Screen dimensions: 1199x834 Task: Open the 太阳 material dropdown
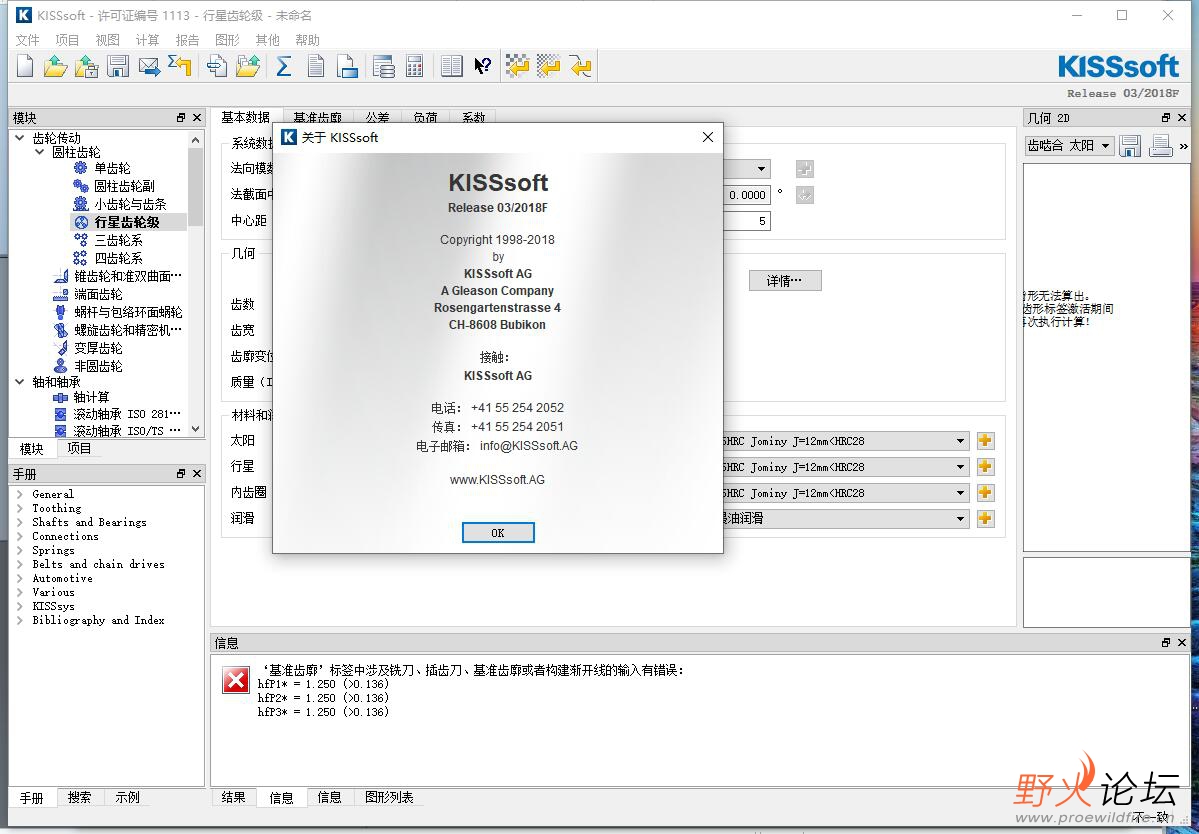pos(960,441)
